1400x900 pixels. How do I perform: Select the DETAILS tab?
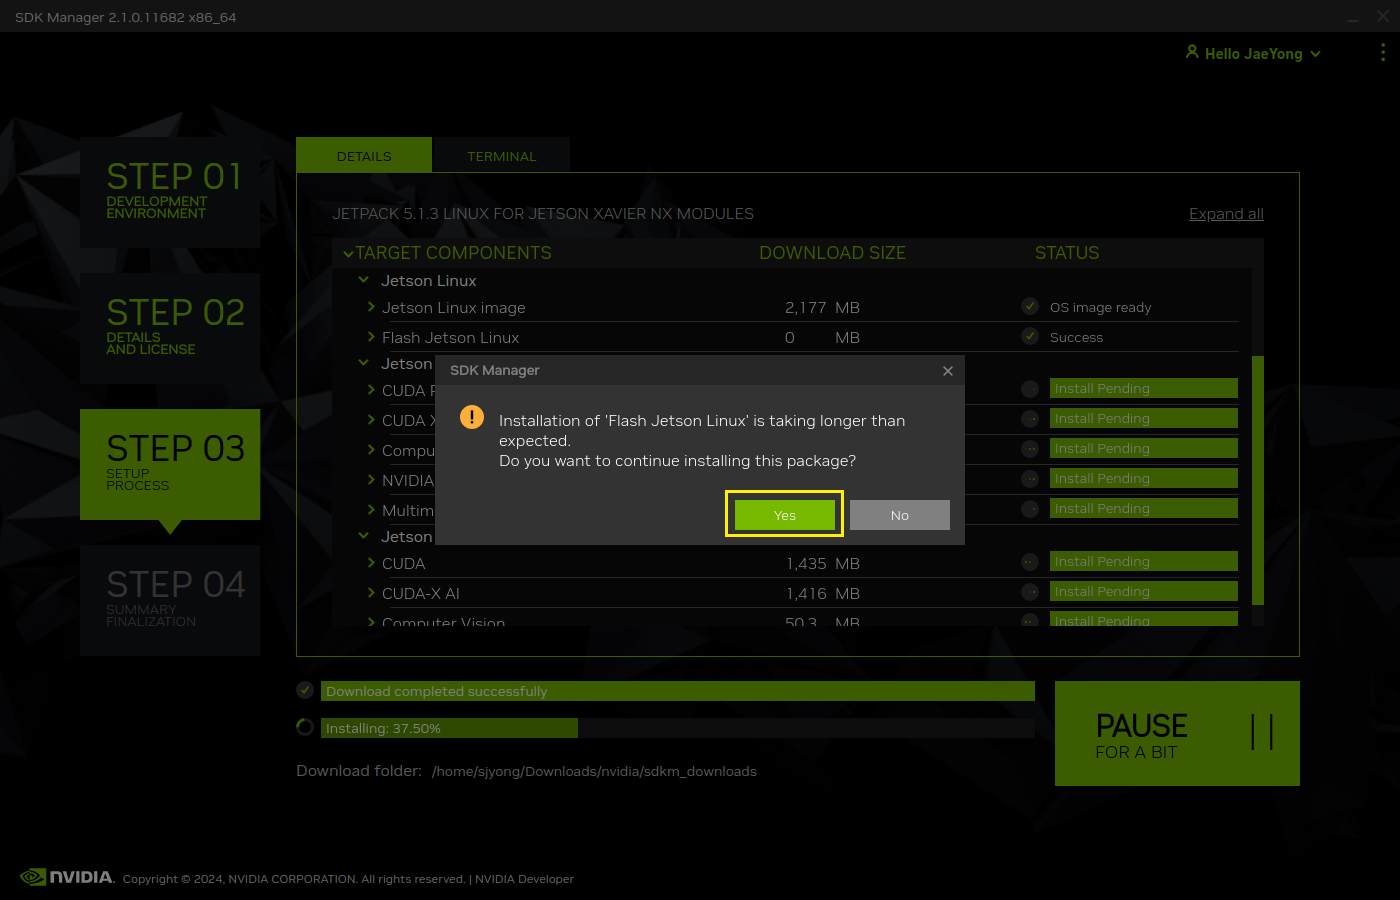(364, 156)
